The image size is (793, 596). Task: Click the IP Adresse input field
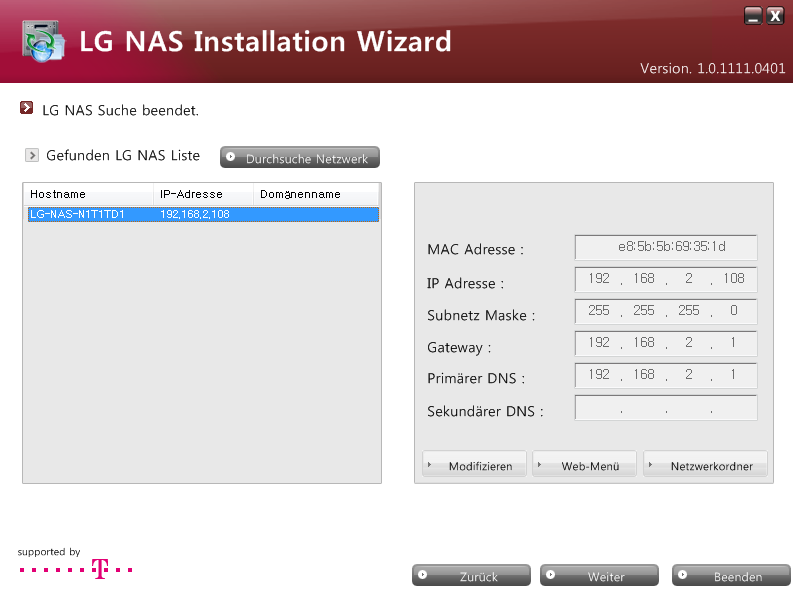pyautogui.click(x=665, y=280)
